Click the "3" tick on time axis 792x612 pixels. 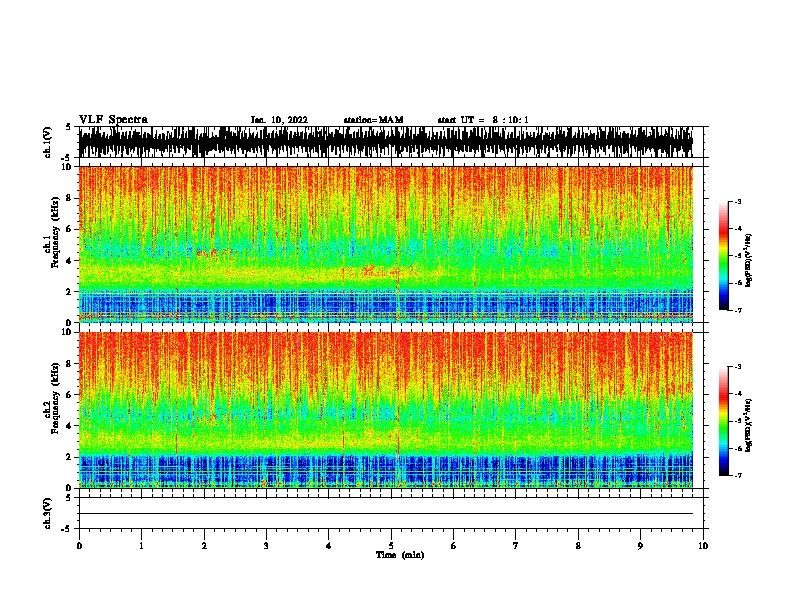pos(266,546)
